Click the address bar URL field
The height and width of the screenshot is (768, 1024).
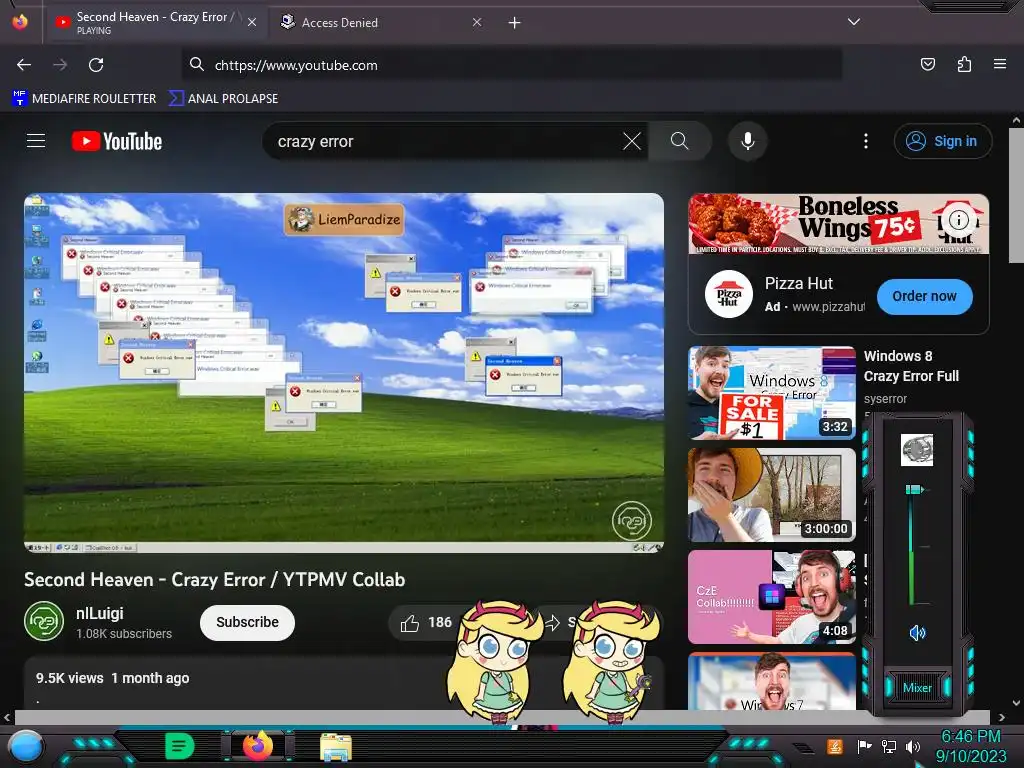point(511,65)
